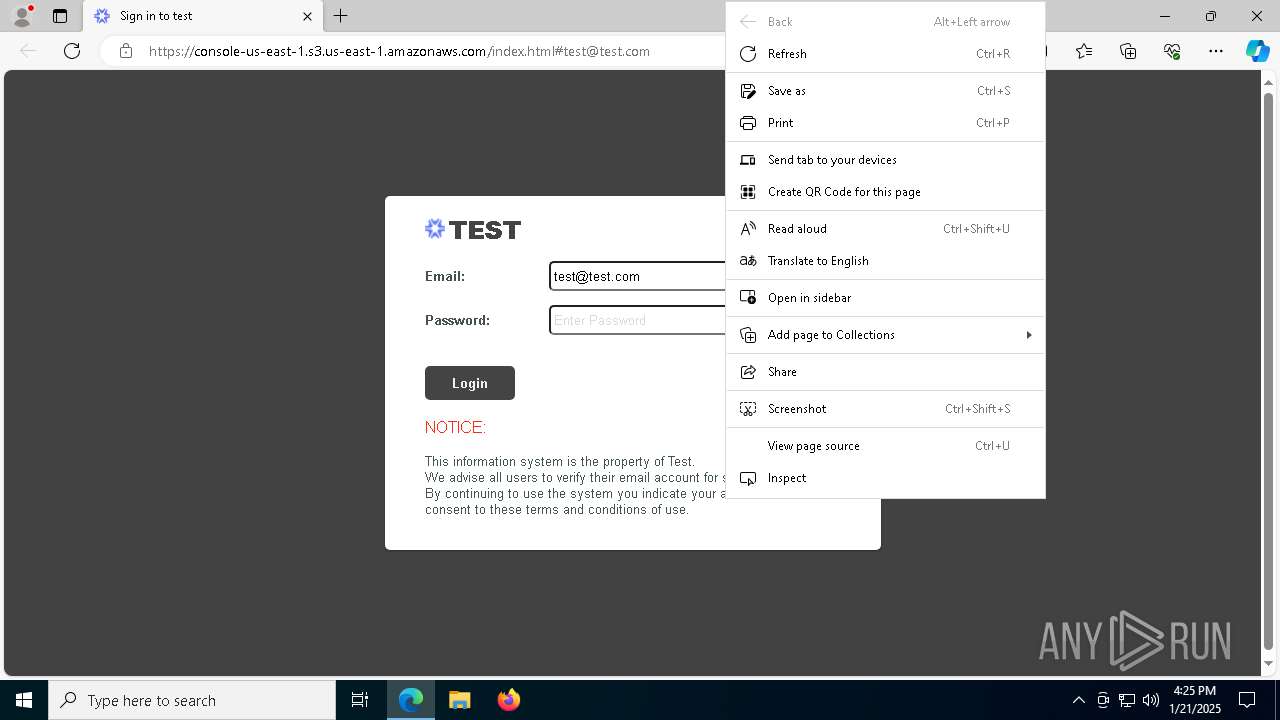
Task: Click the Save as icon in the context menu
Action: [x=747, y=91]
